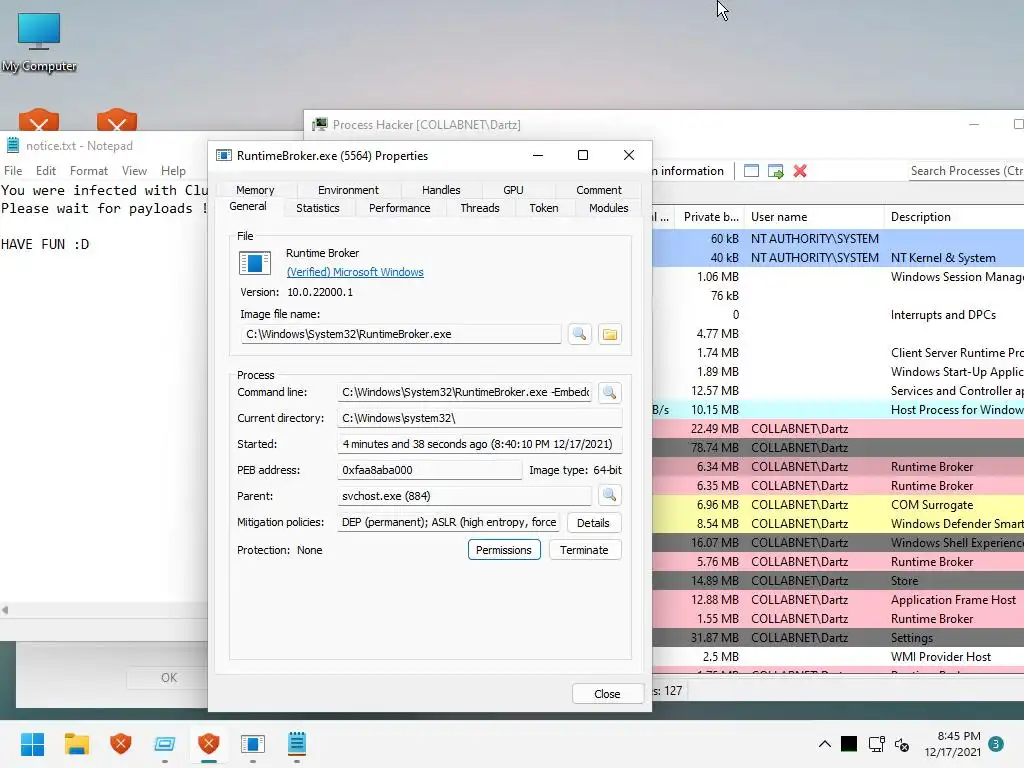Open Notepad's View menu
The width and height of the screenshot is (1024, 768).
pos(134,171)
